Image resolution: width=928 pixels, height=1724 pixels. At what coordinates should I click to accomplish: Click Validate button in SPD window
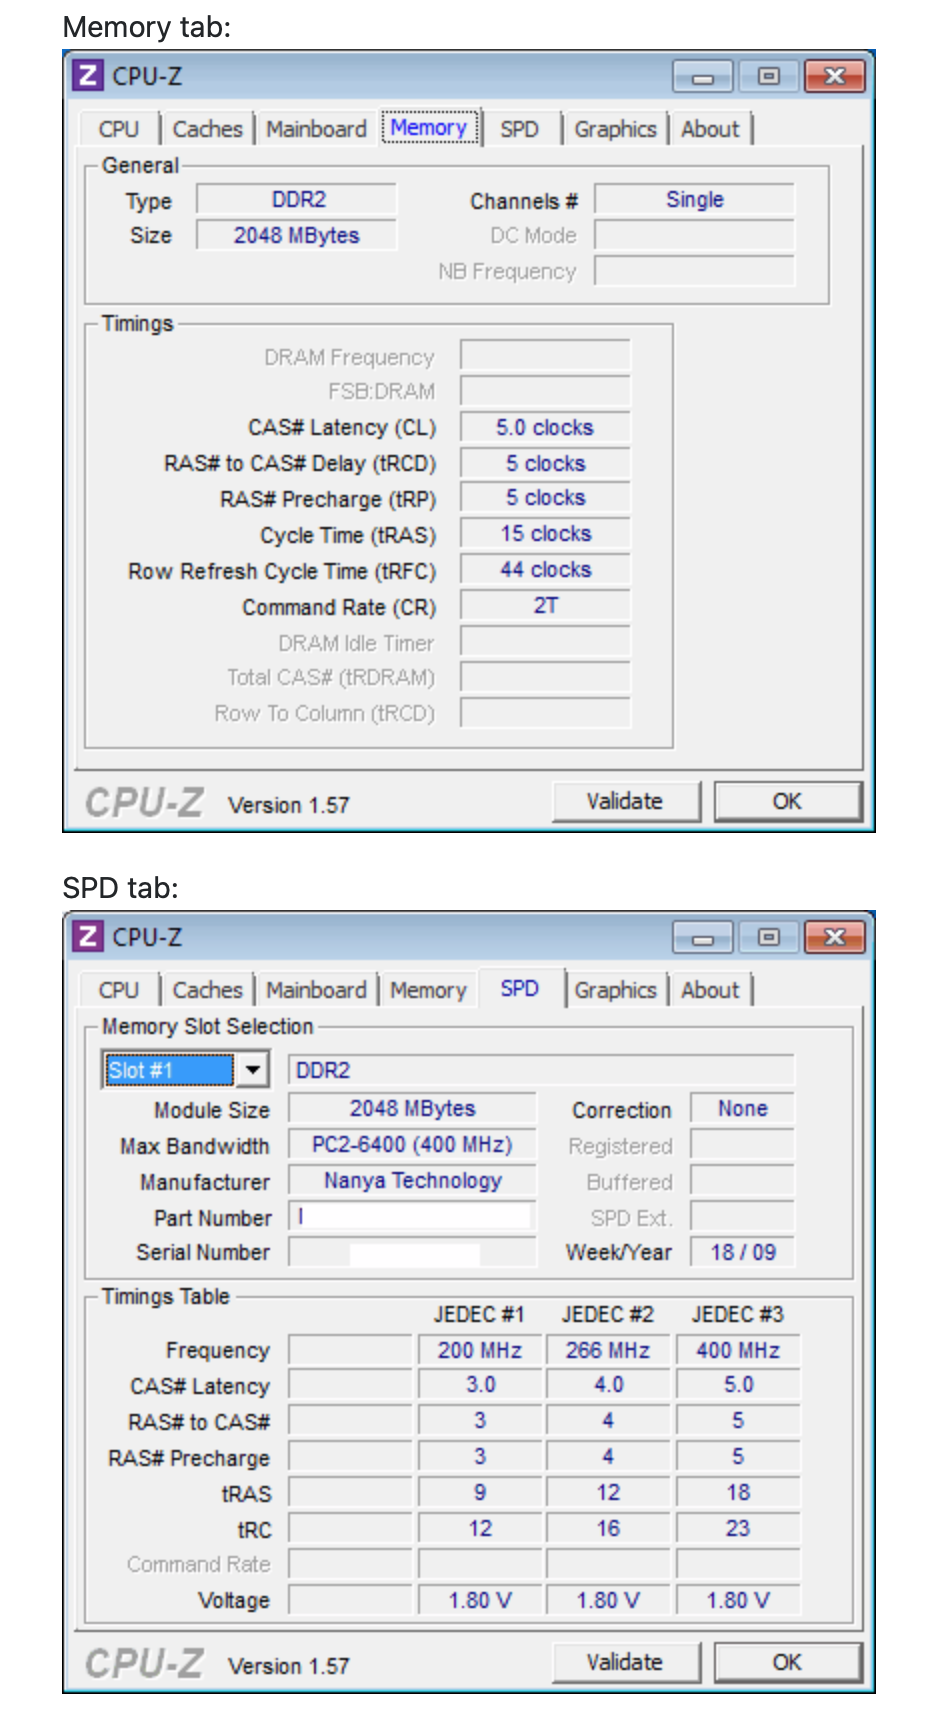pos(625,1662)
